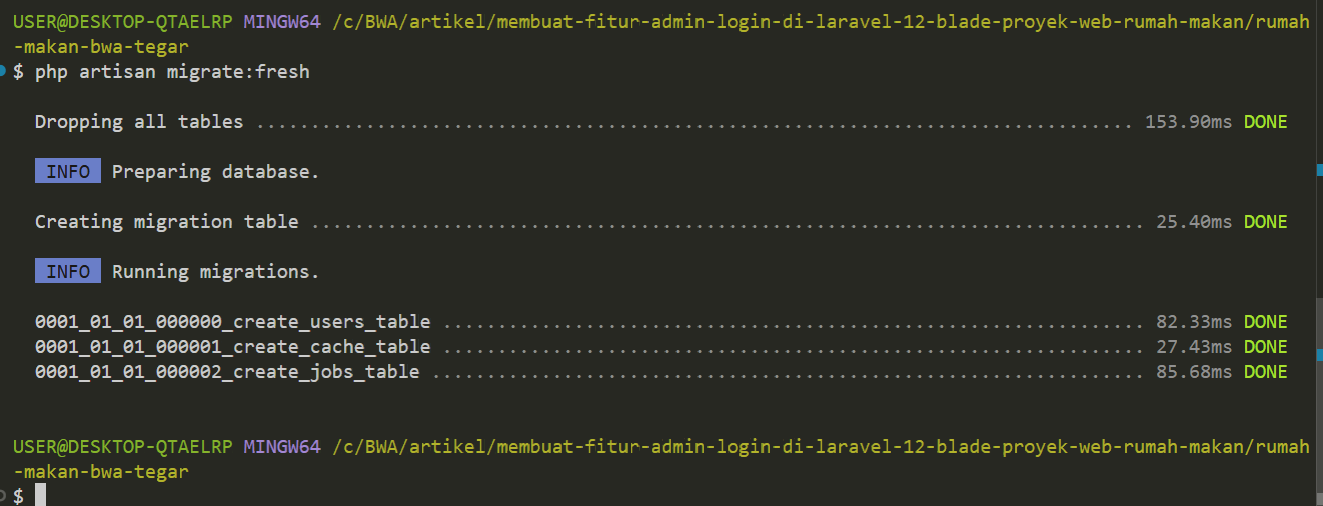
Task: Click DONE status for Creating migration table
Action: [x=1265, y=222]
